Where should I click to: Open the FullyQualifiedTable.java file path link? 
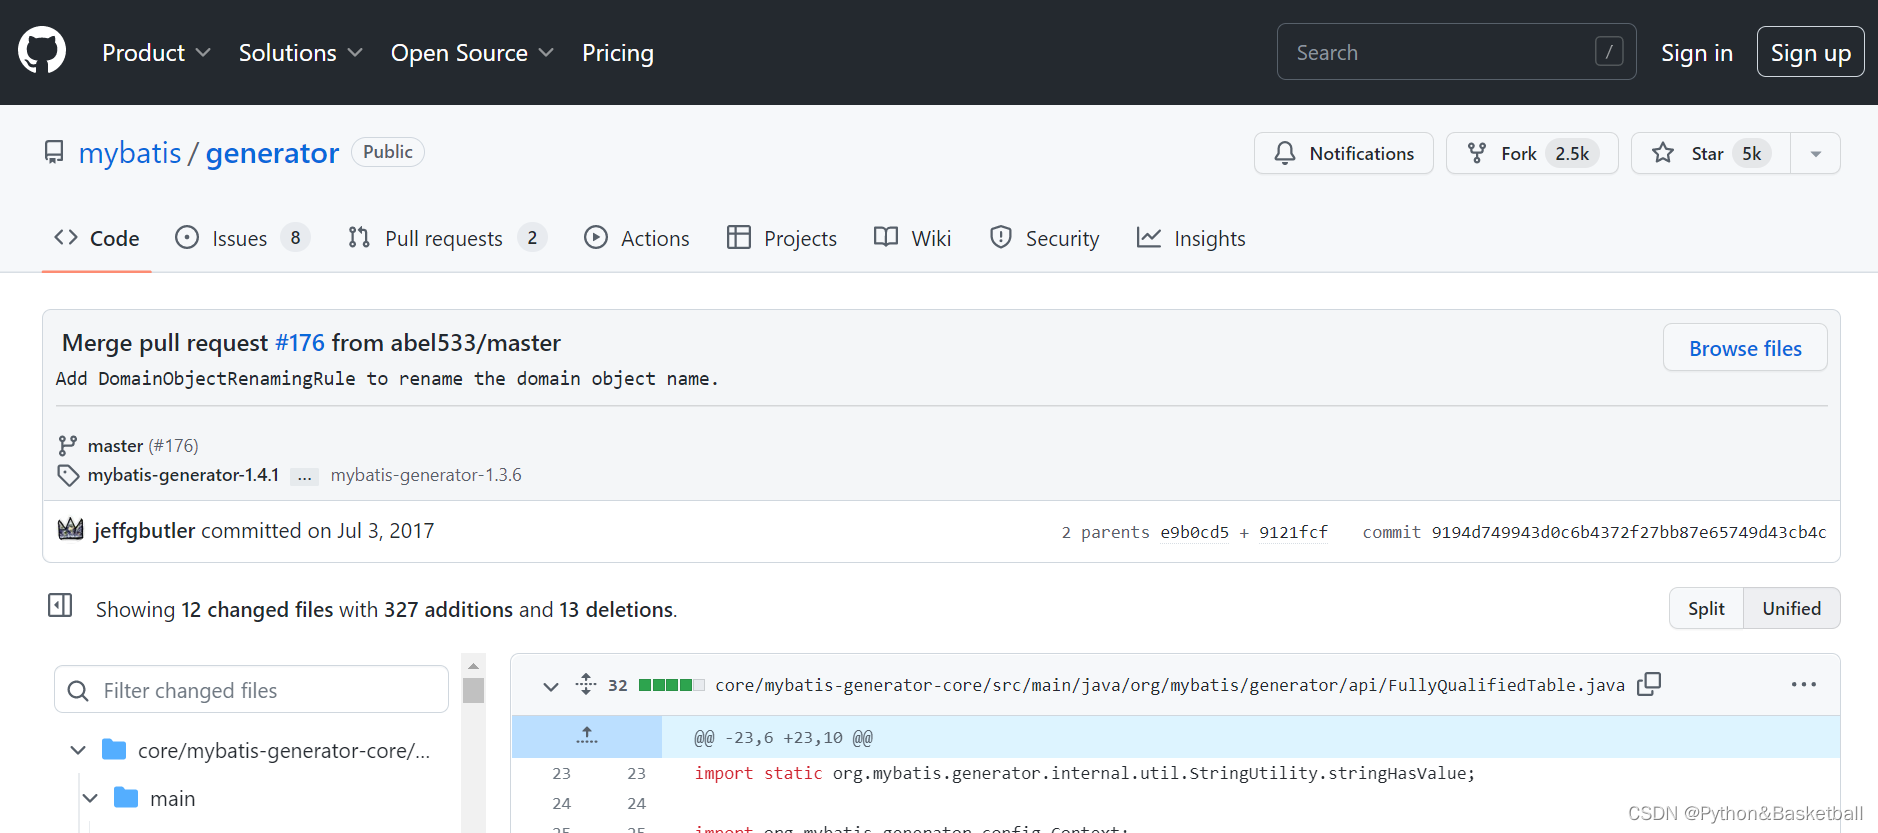coord(1170,685)
